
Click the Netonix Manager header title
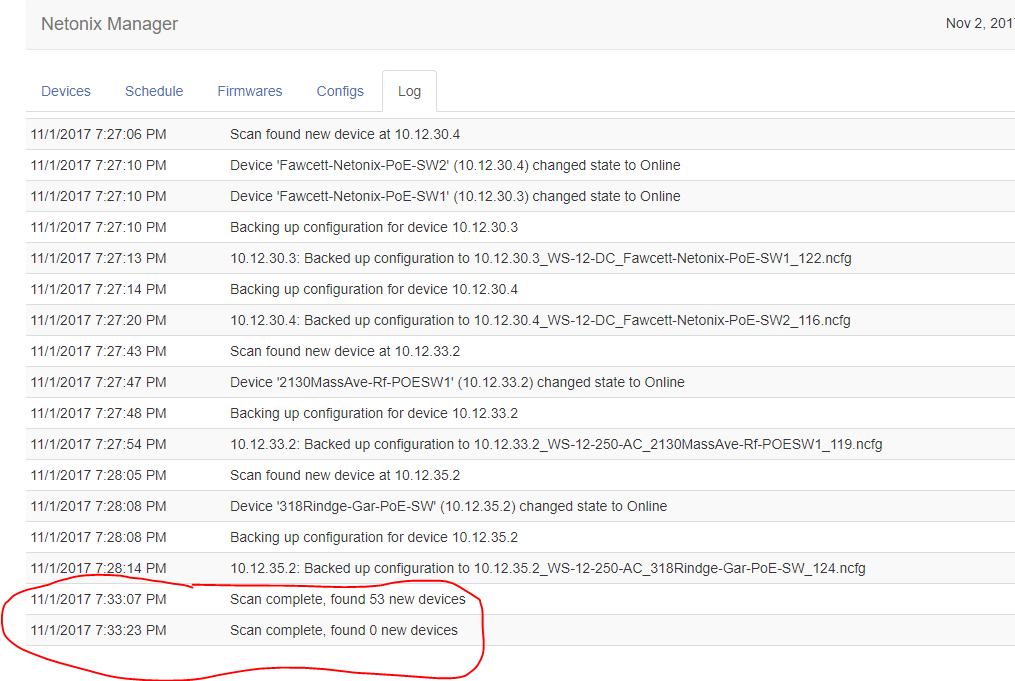109,24
